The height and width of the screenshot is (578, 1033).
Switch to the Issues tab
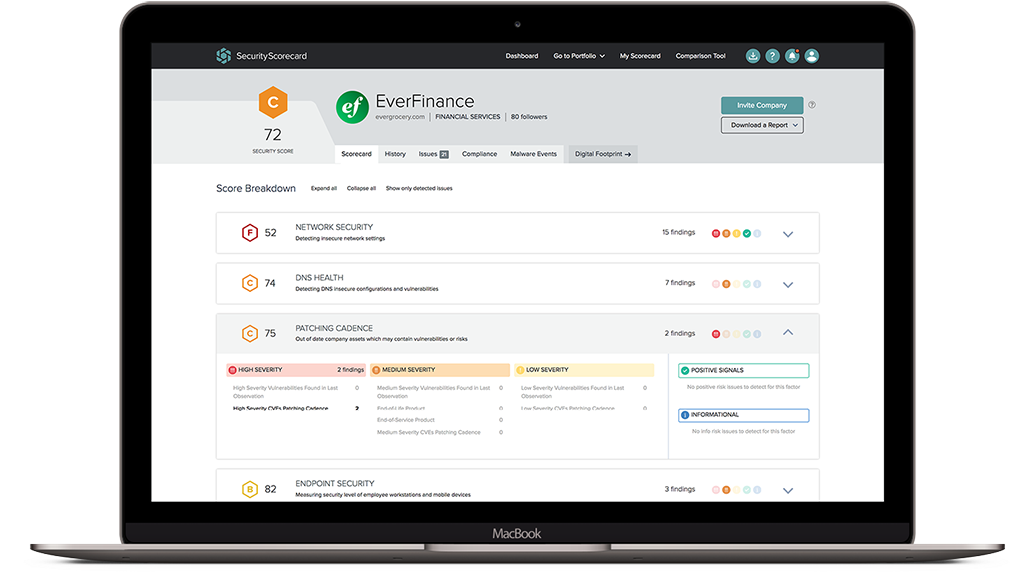(x=433, y=154)
